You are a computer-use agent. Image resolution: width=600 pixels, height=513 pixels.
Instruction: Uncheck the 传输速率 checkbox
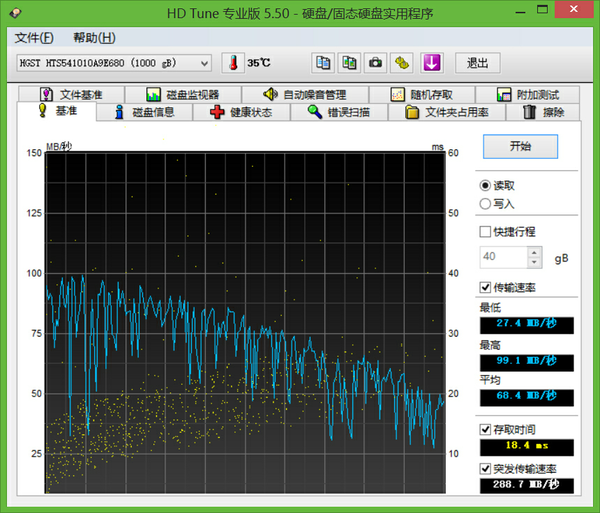pyautogui.click(x=486, y=288)
